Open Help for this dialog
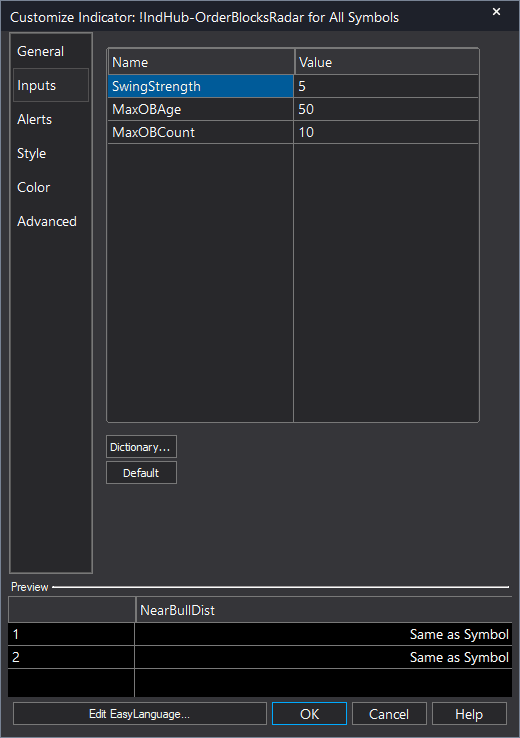The width and height of the screenshot is (520, 738). (469, 714)
